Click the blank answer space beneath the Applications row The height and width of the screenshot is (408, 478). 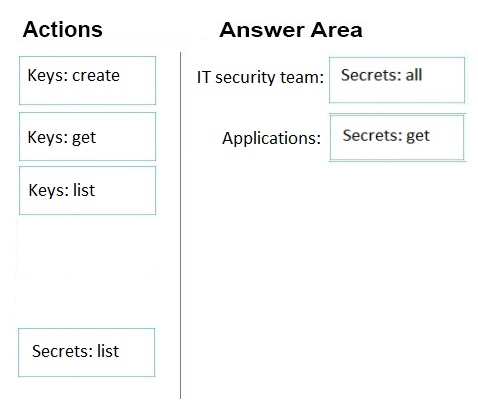pyautogui.click(x=330, y=280)
